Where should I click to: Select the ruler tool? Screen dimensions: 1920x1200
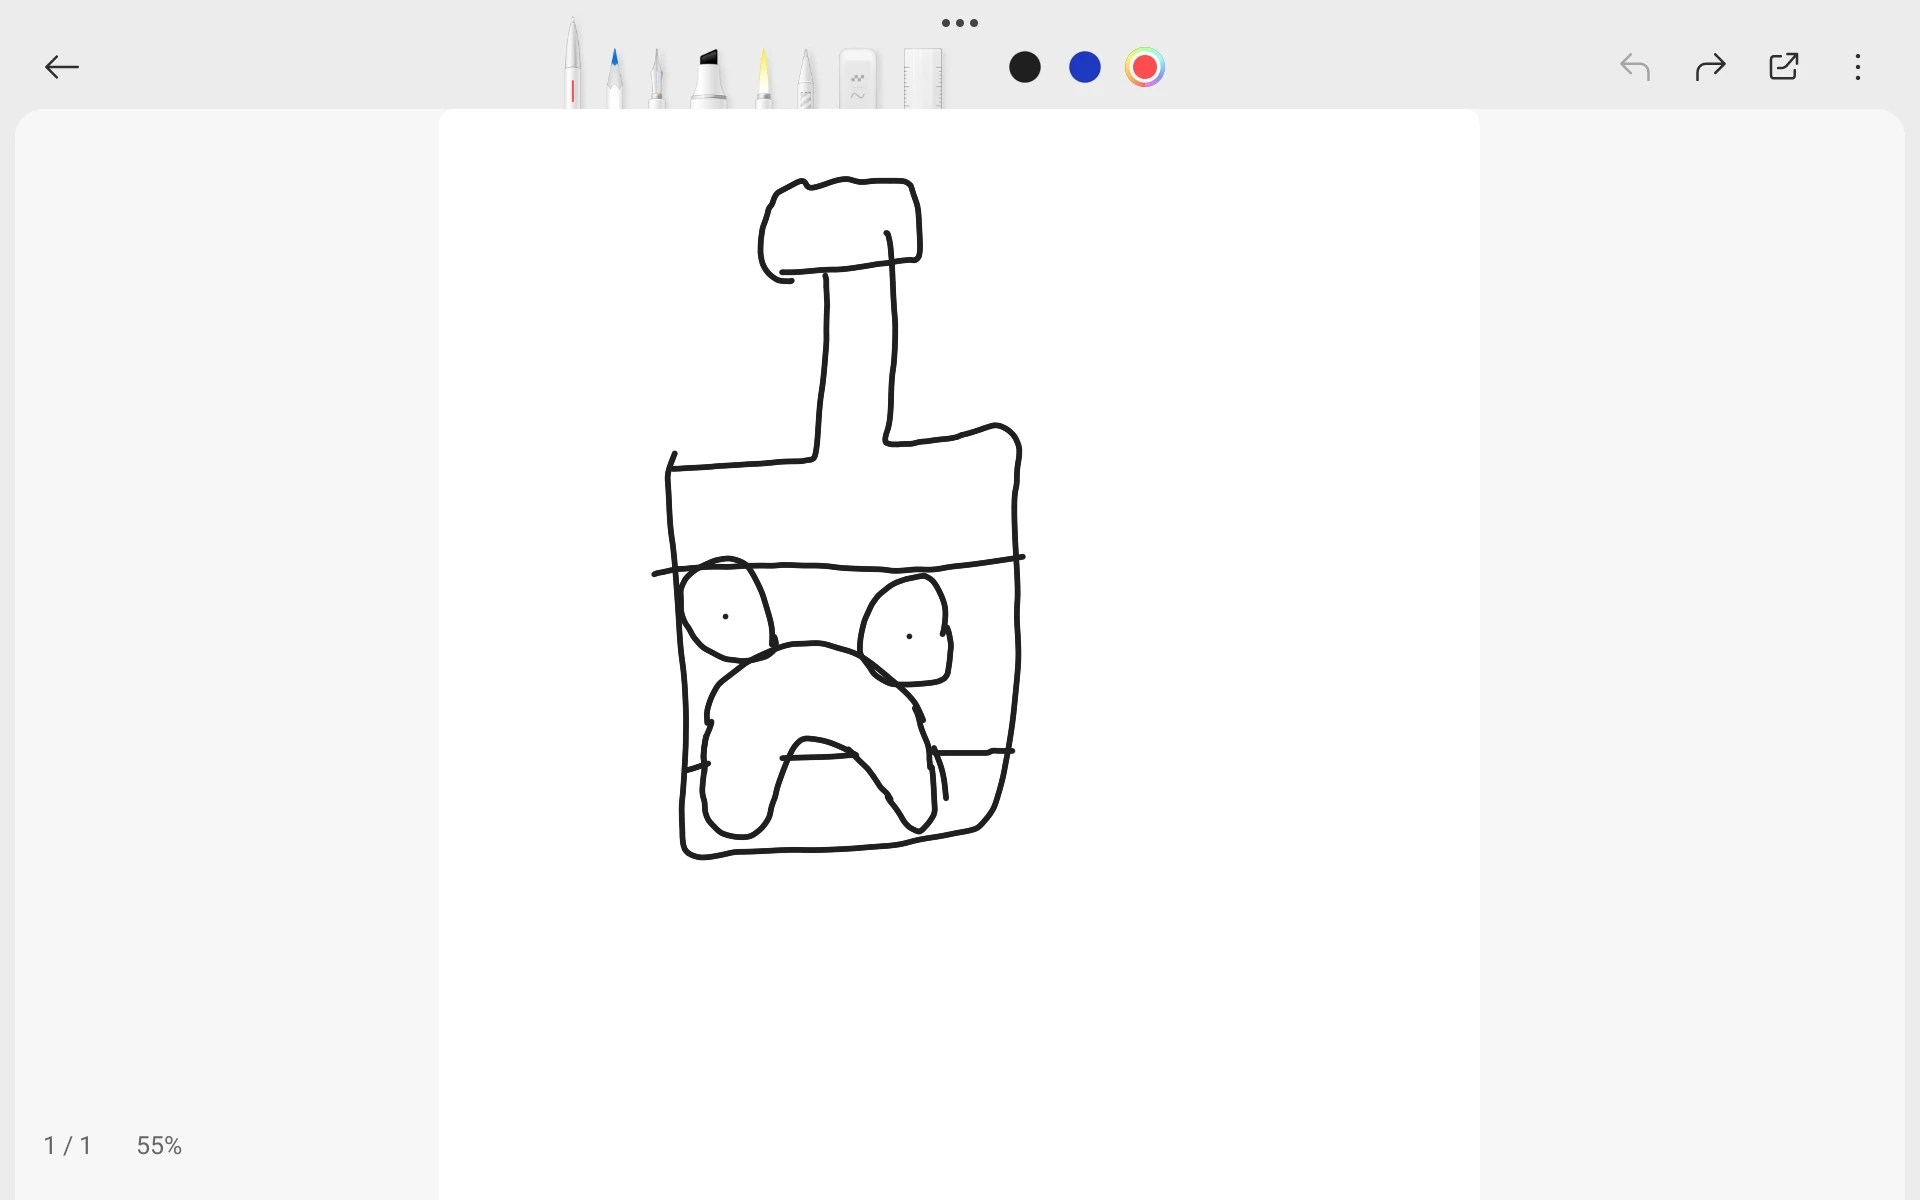[x=922, y=80]
